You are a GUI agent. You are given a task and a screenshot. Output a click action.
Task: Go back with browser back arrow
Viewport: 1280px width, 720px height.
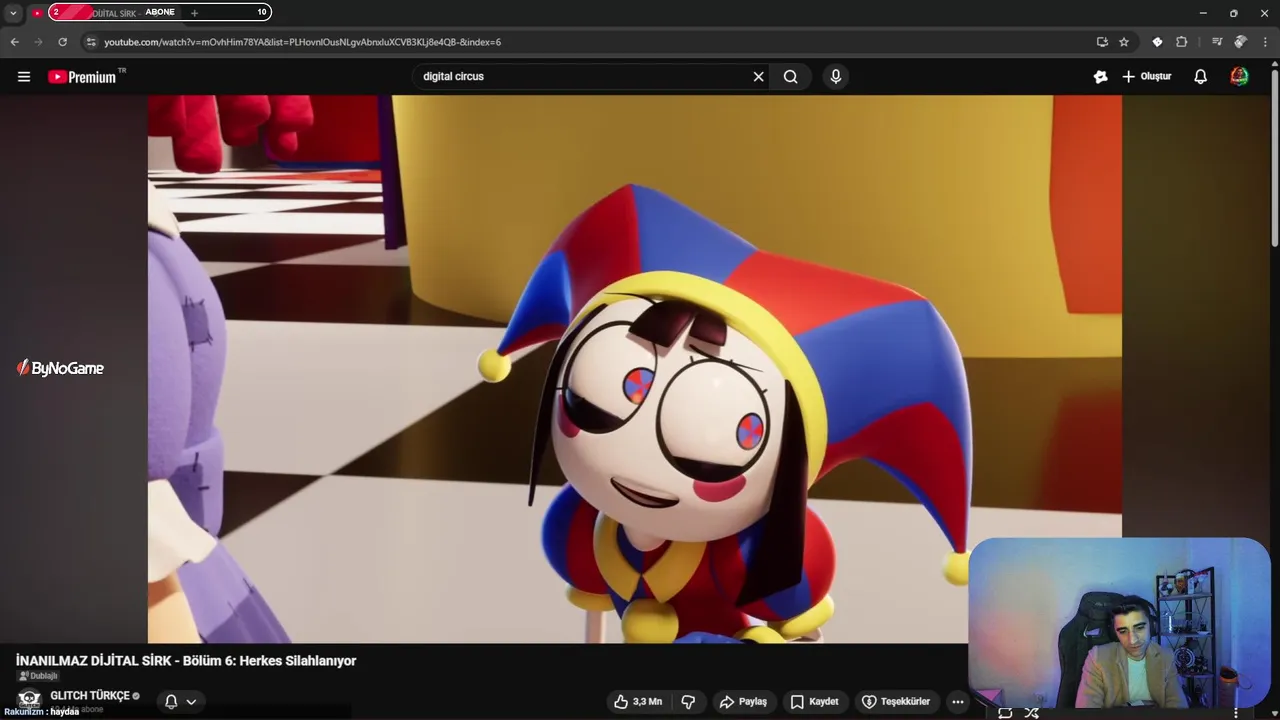point(14,42)
